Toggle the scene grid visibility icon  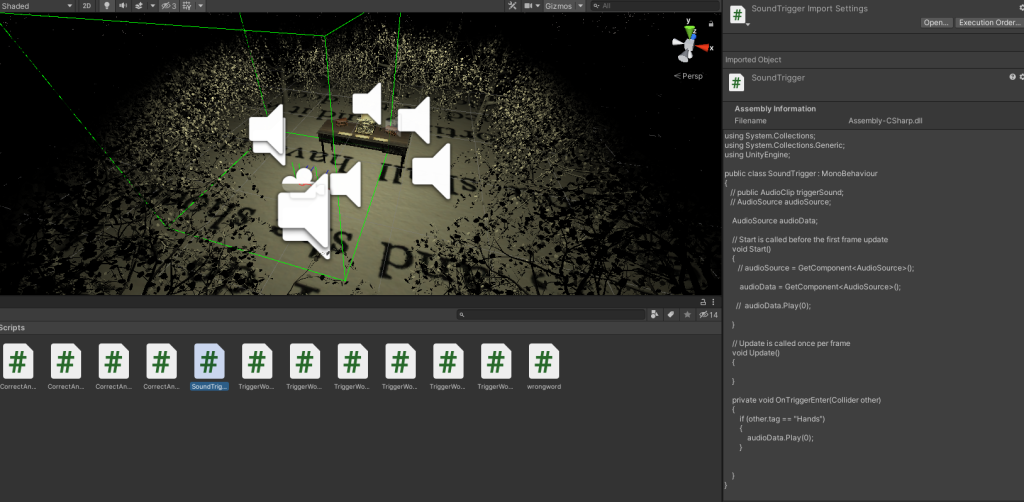click(x=187, y=6)
